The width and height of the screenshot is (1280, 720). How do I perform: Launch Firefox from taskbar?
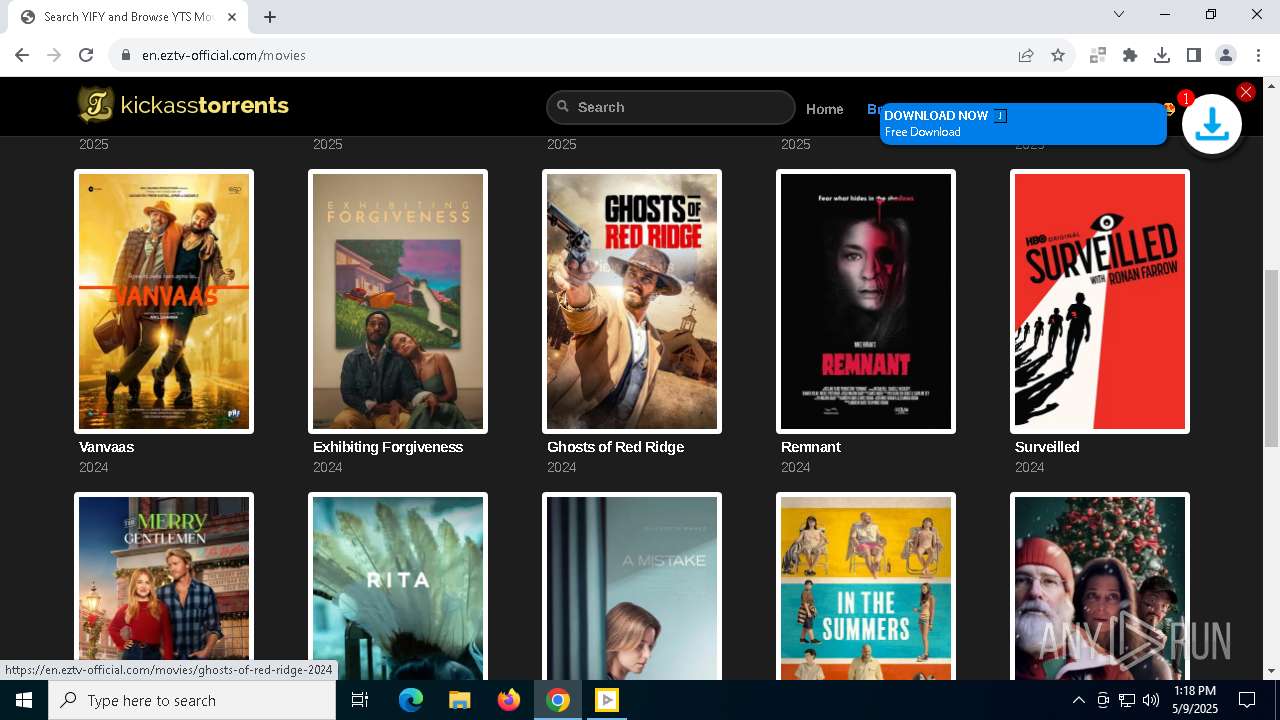[509, 700]
